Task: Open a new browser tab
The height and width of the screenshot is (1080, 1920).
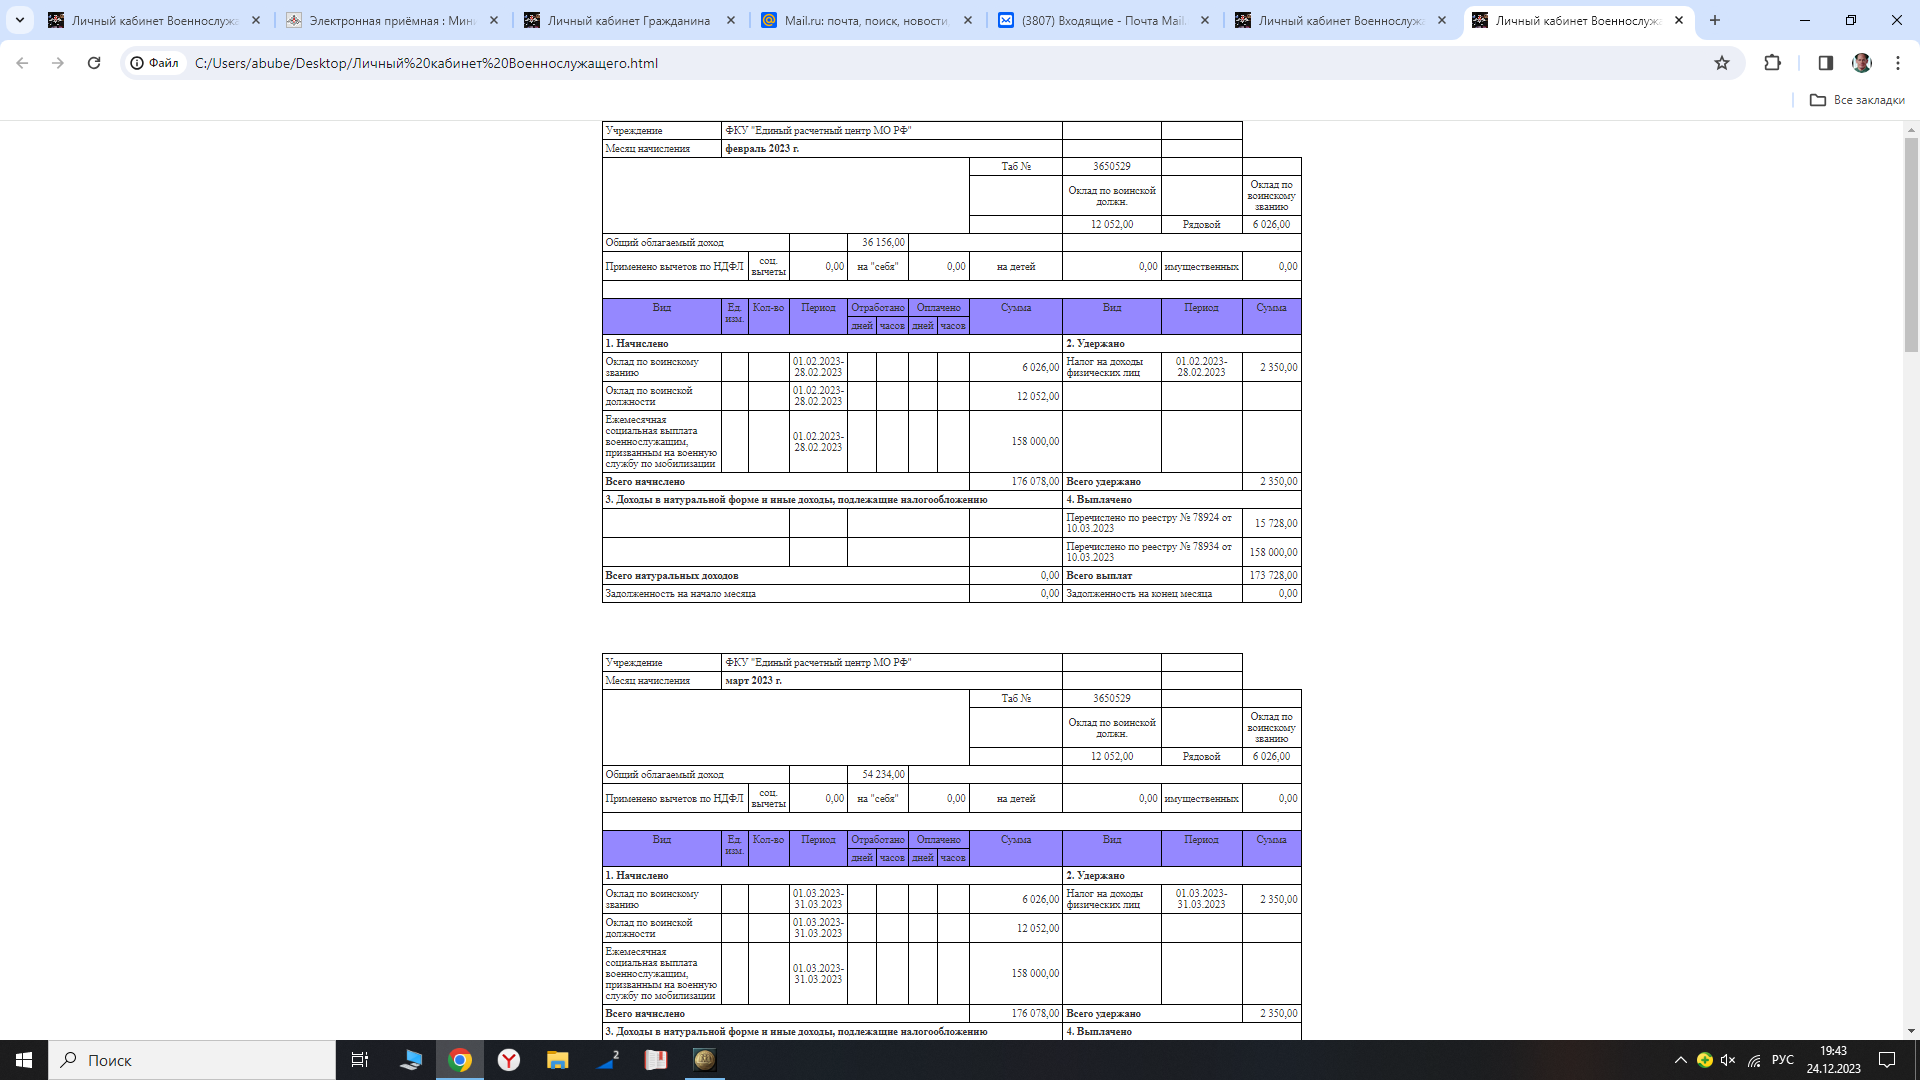Action: tap(1715, 20)
